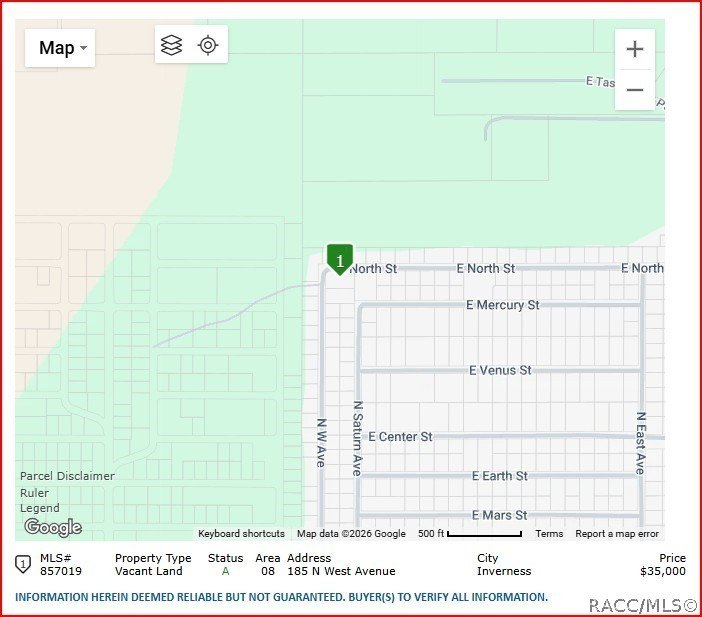This screenshot has height=617, width=702.
Task: Select green map marker number 1
Action: [x=340, y=259]
